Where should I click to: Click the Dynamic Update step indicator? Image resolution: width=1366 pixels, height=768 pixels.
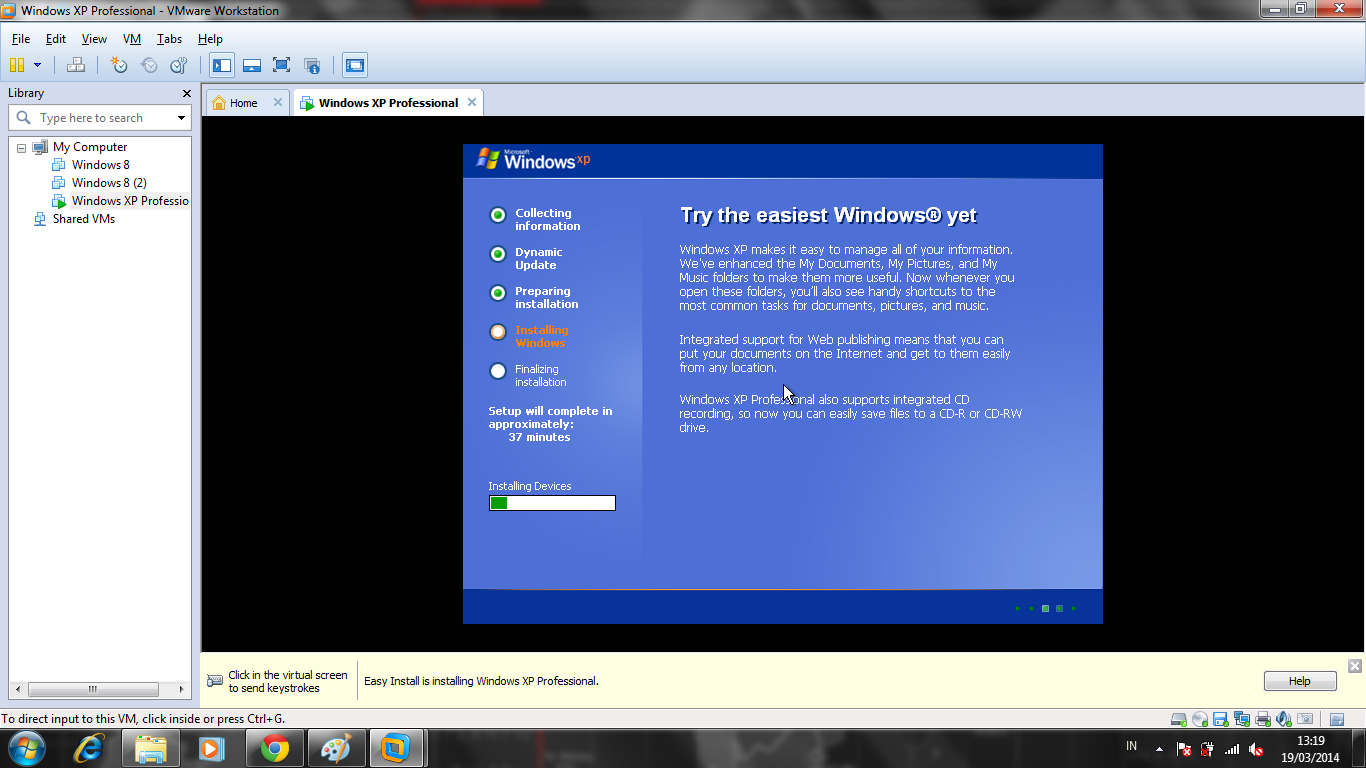[498, 254]
